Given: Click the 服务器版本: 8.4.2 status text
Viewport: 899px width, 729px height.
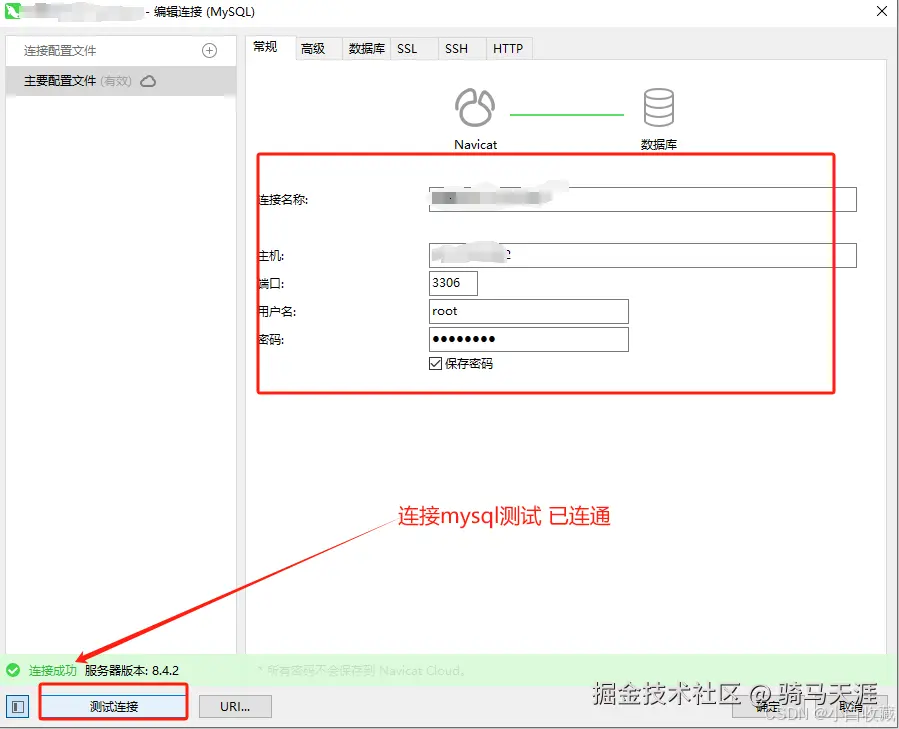Looking at the screenshot, I should 132,670.
